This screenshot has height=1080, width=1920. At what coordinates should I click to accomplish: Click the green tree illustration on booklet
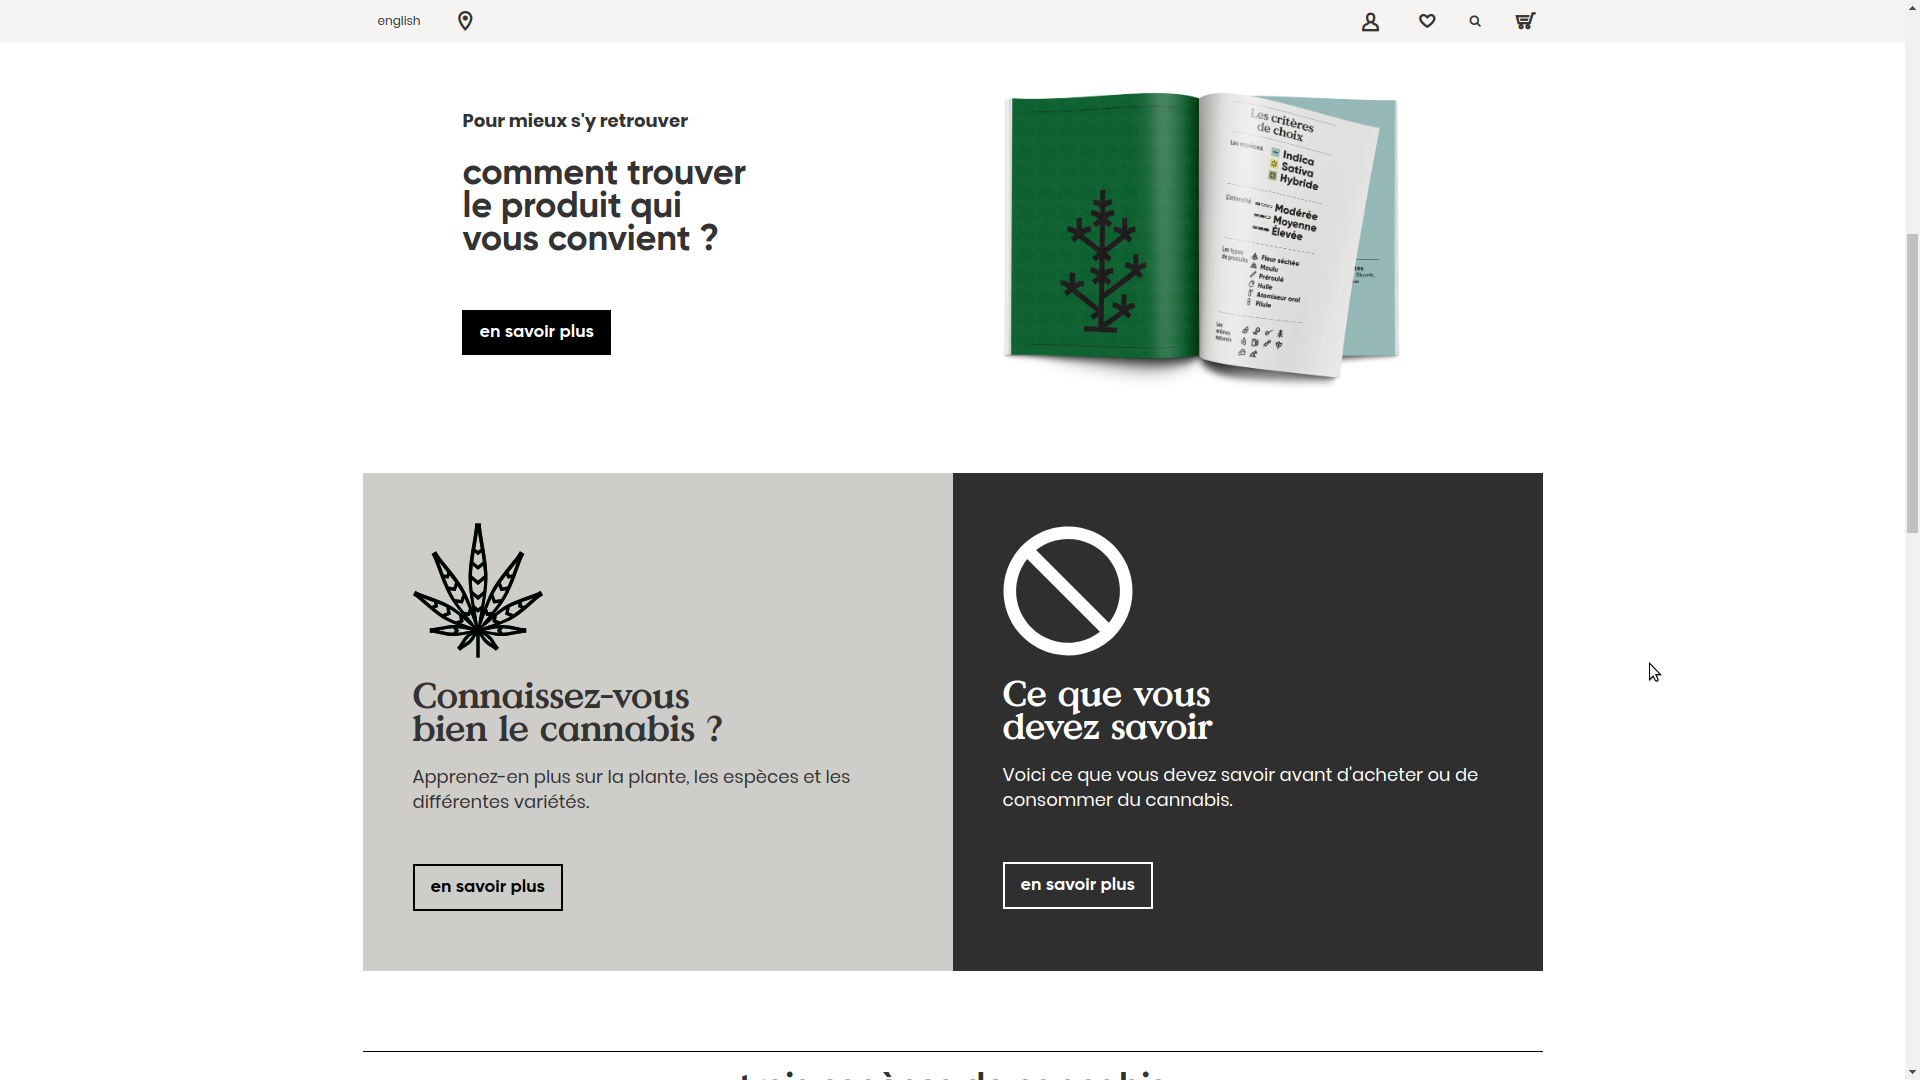point(1103,261)
